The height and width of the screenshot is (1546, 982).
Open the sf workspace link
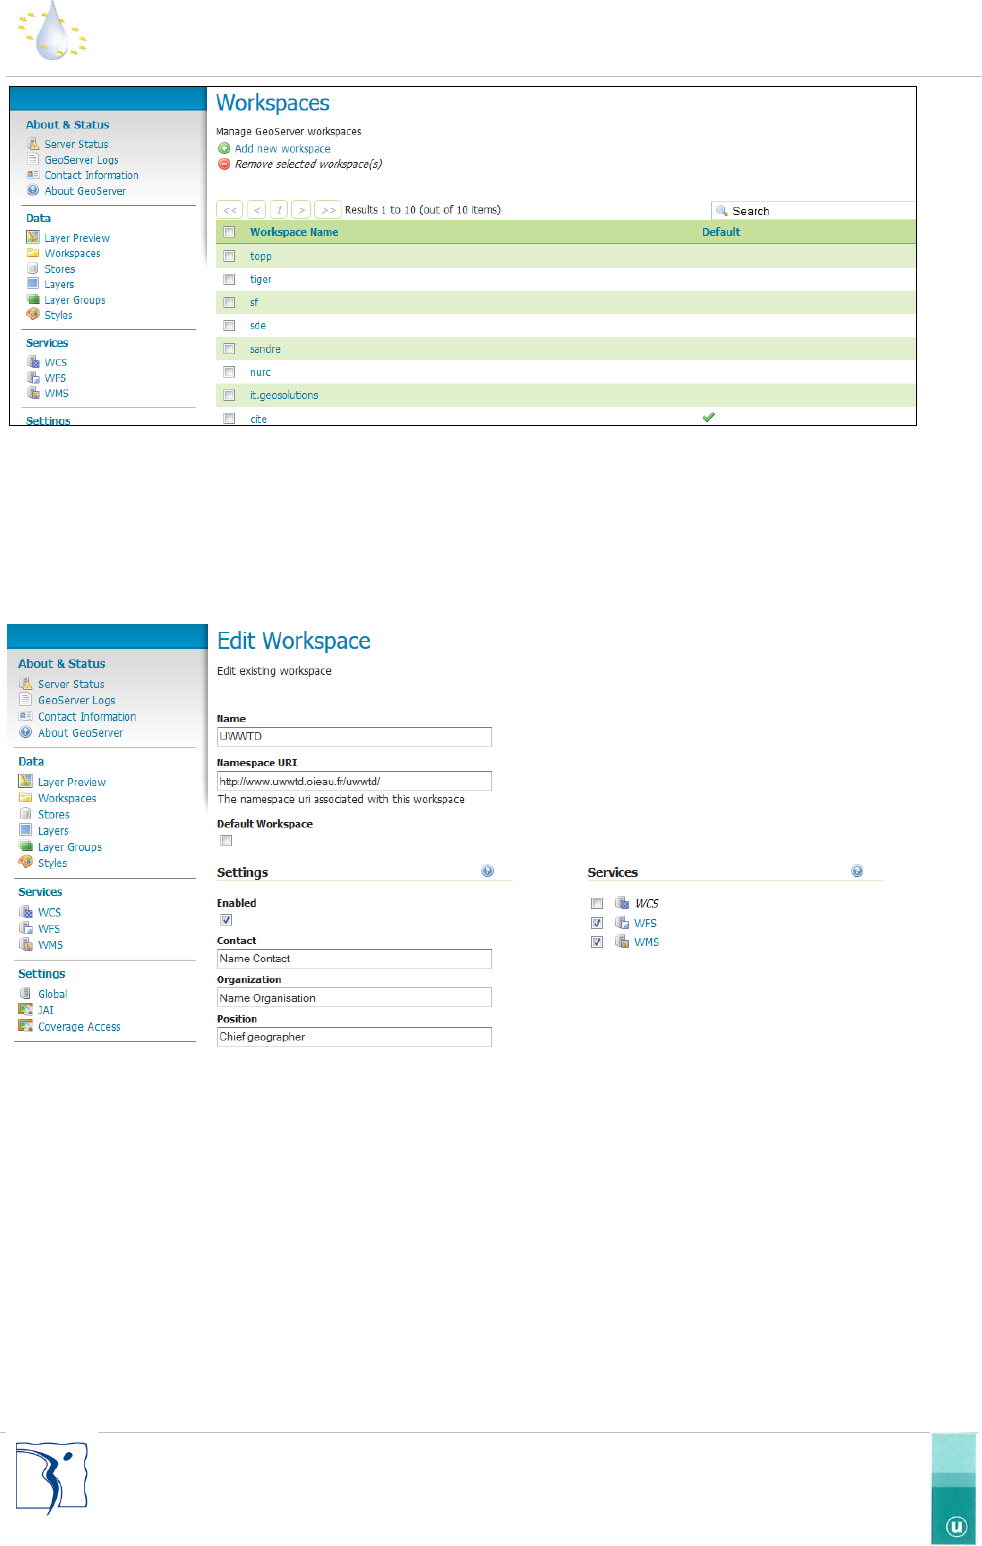254,302
